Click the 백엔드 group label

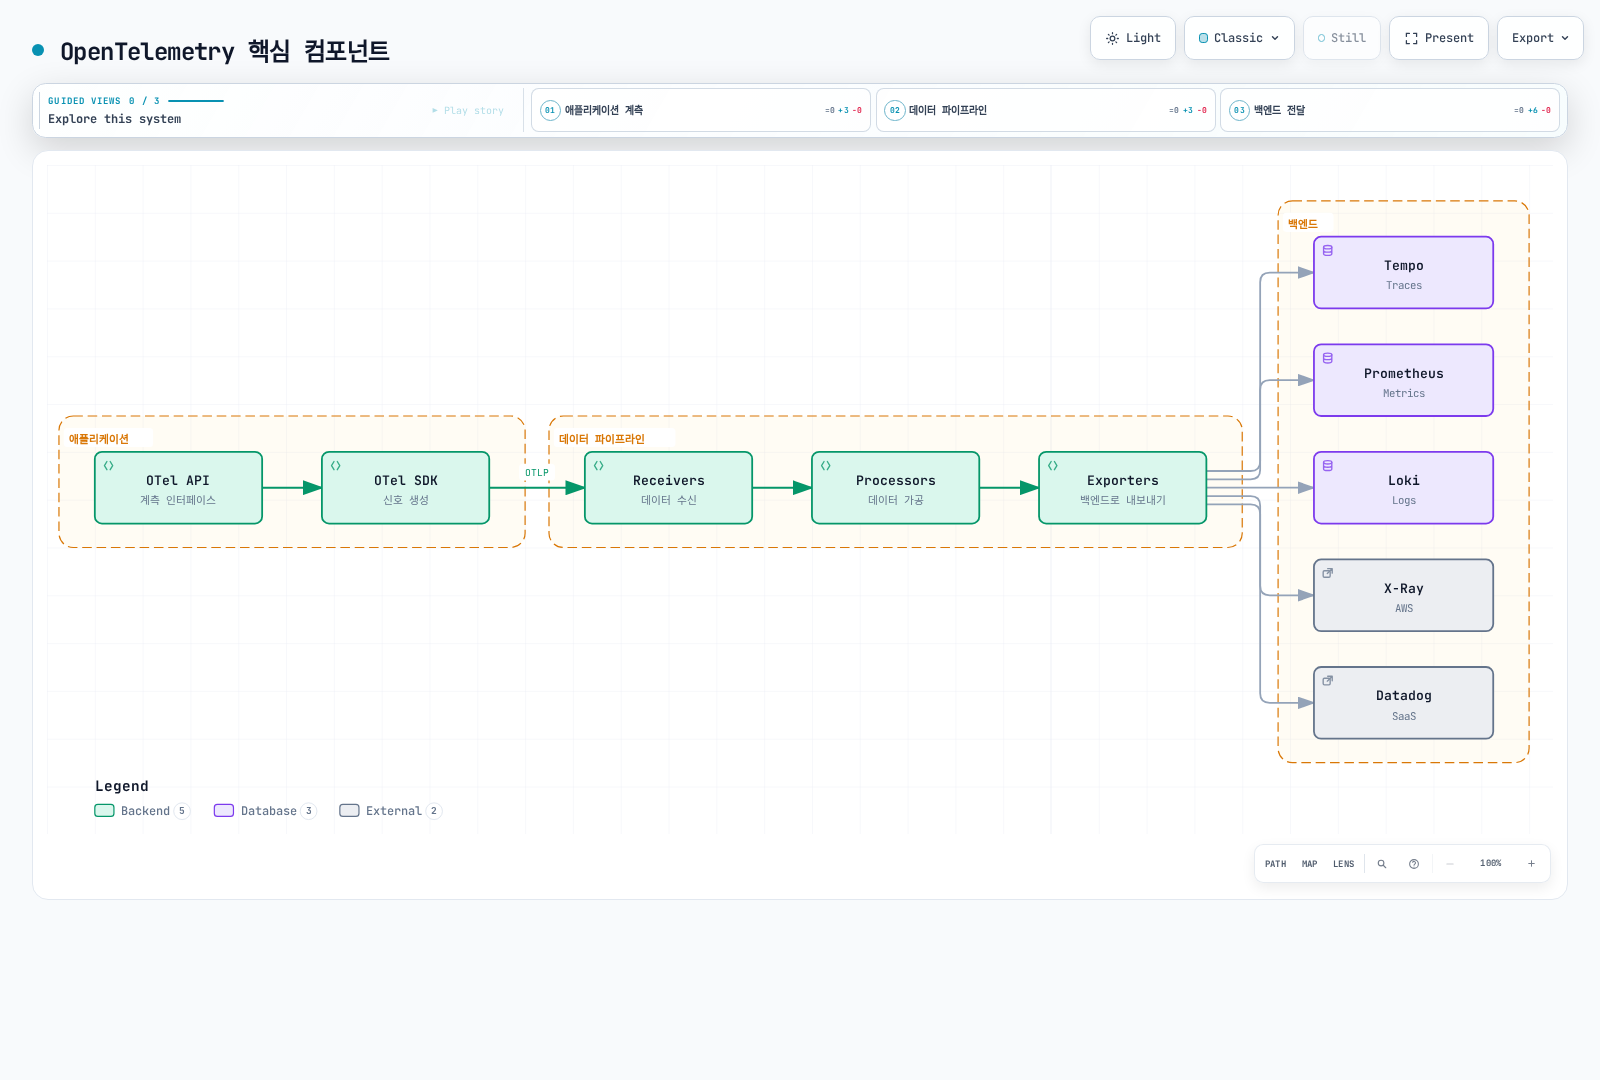[1303, 224]
